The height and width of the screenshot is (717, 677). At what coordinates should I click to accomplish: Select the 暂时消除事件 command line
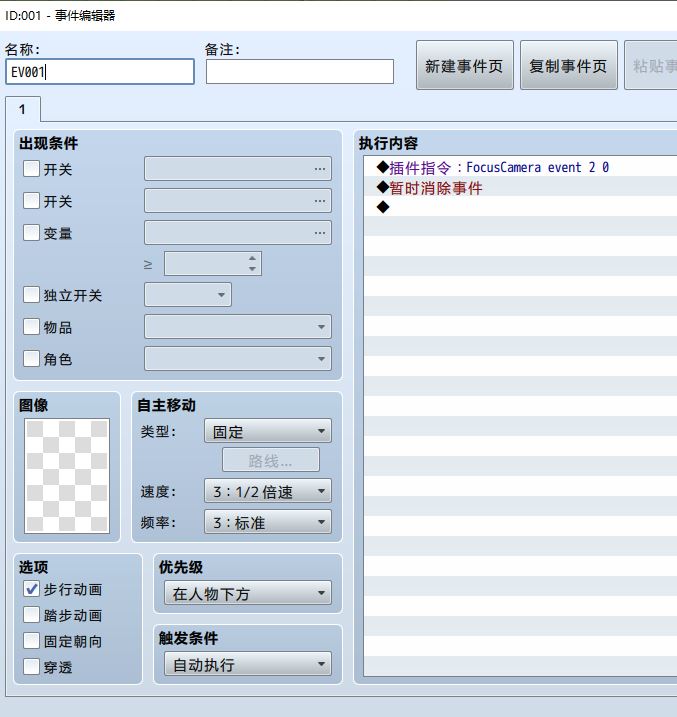click(x=521, y=187)
